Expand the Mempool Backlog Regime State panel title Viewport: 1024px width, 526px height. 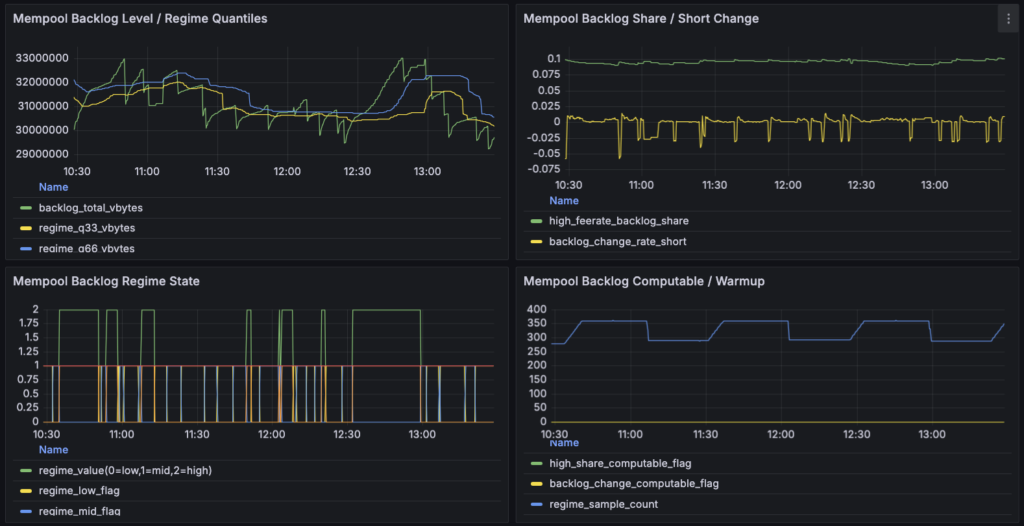coord(106,281)
